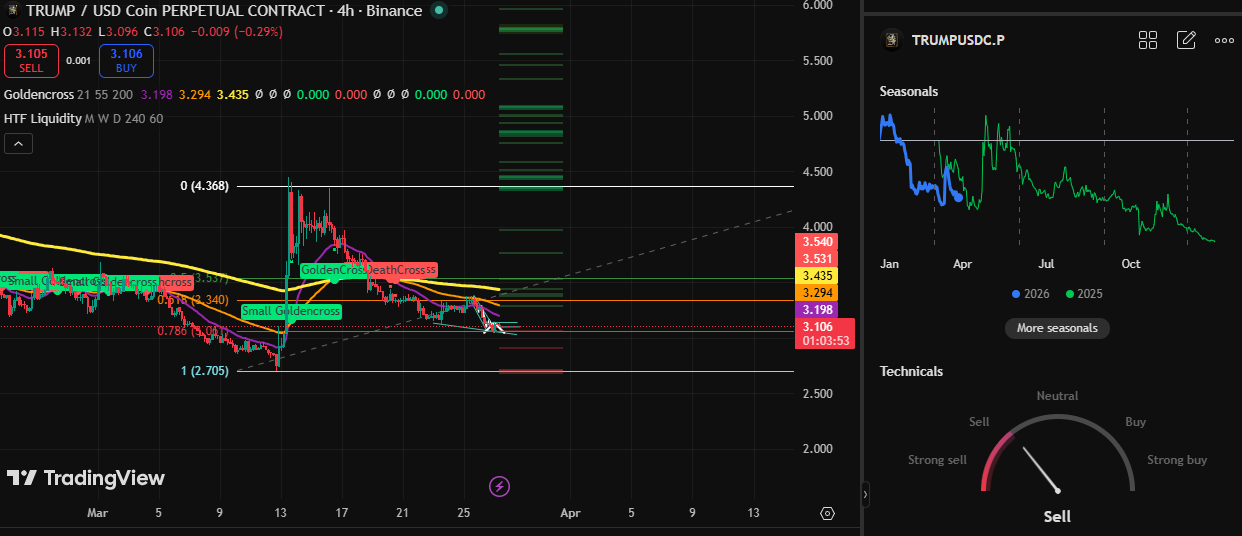Open chart time axis settings gear
The image size is (1242, 536).
click(827, 513)
